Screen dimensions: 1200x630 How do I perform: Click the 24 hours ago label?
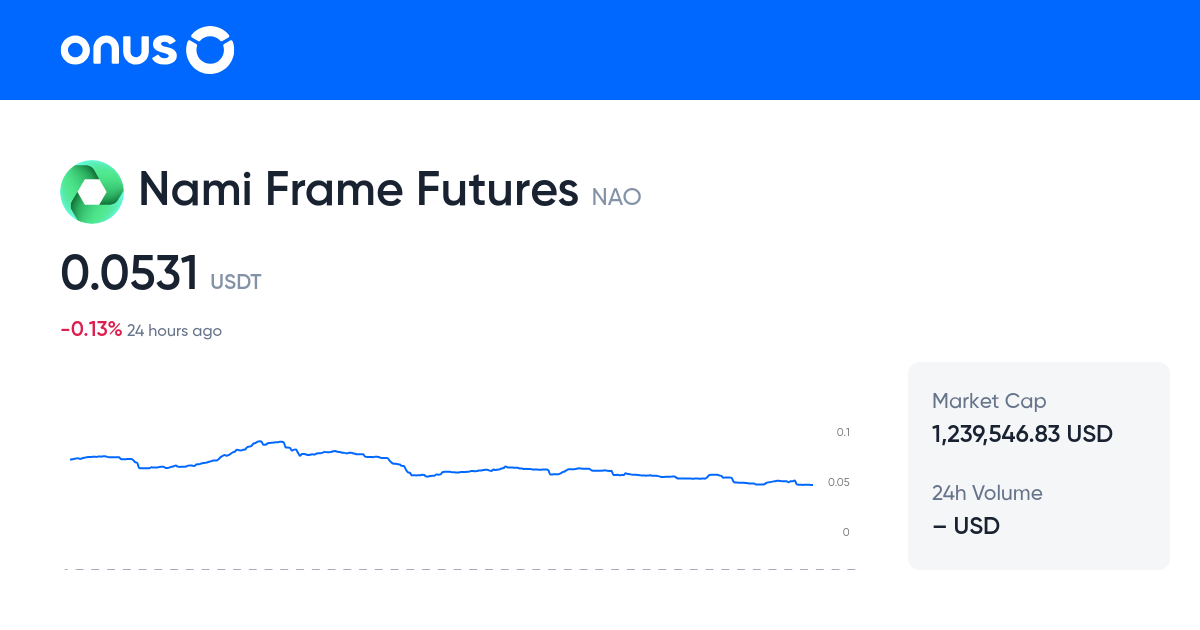174,331
